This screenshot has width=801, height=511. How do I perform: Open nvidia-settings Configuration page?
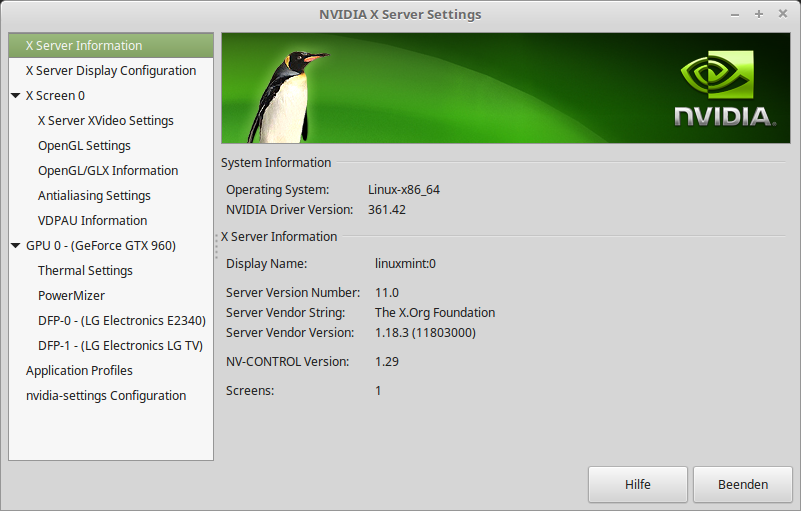(x=106, y=396)
